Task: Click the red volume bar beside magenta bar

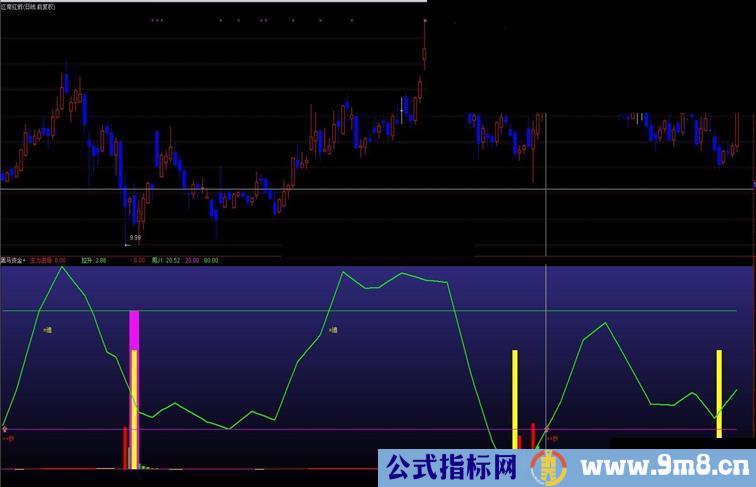Action: pos(124,447)
